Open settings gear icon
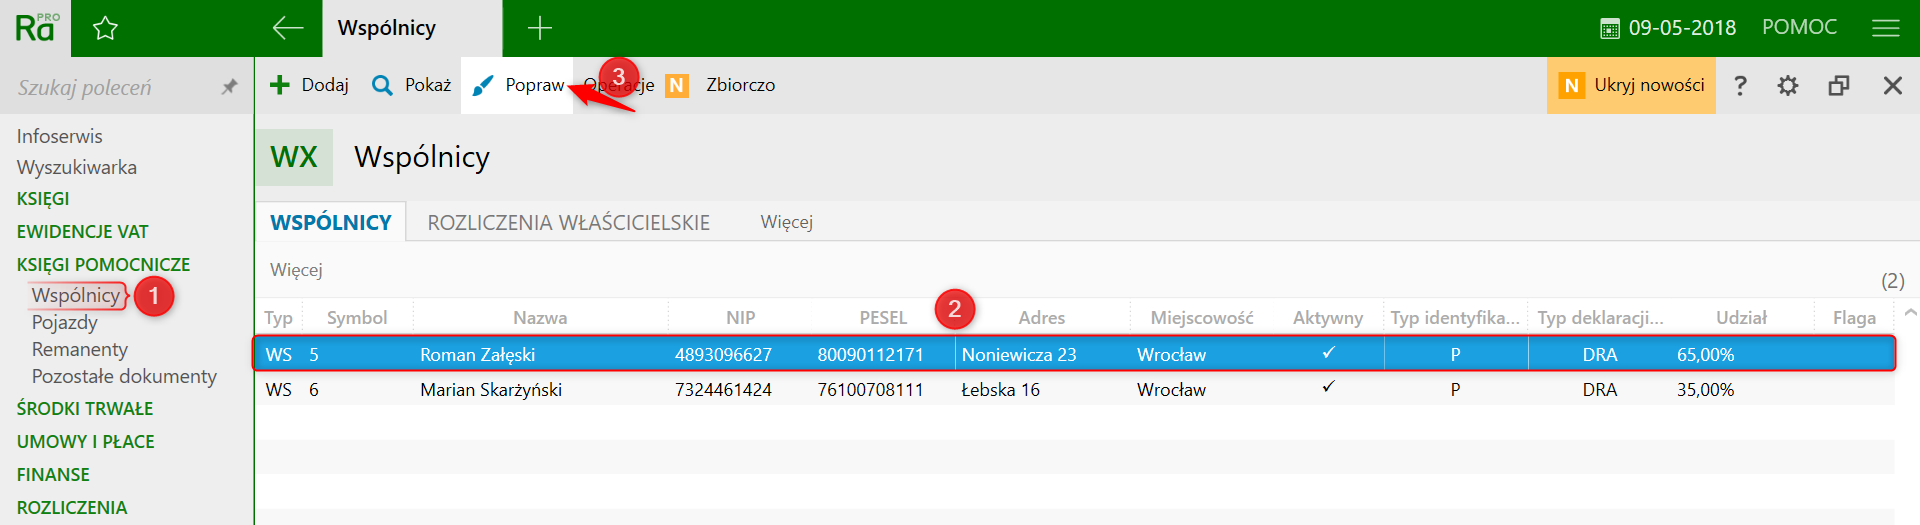This screenshot has height=525, width=1920. tap(1788, 85)
